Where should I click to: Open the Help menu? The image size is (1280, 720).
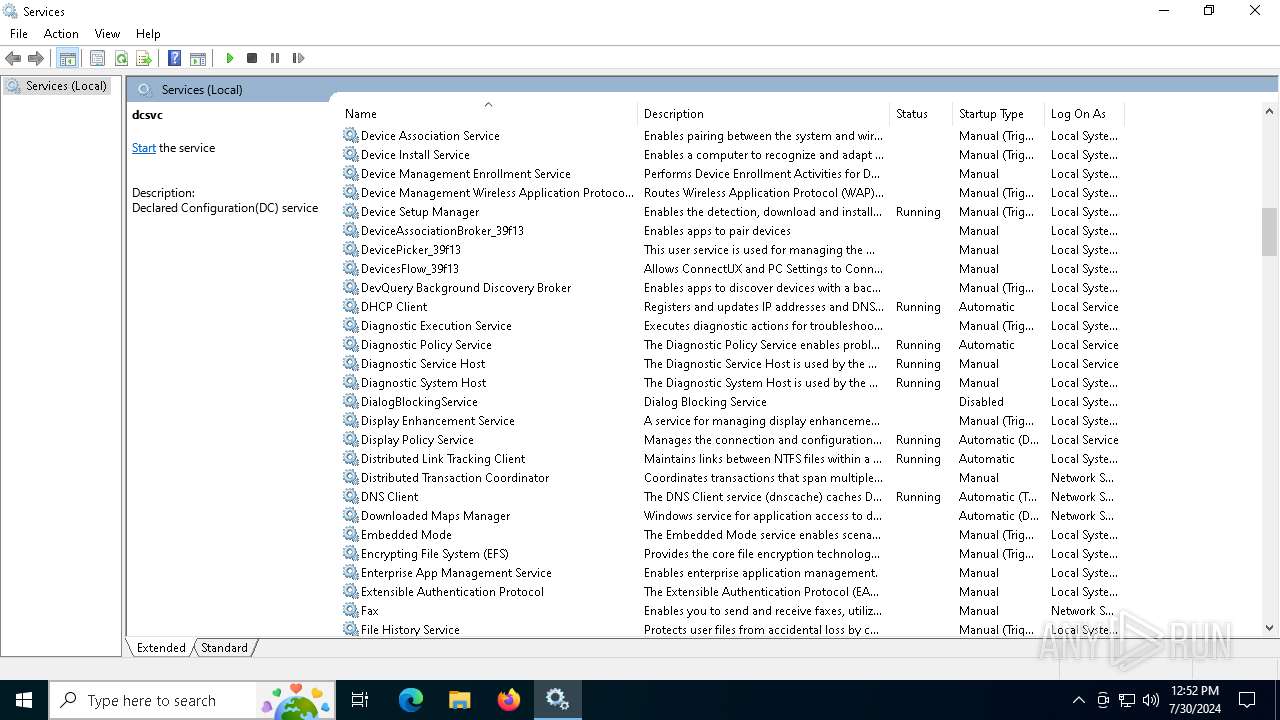pos(148,34)
